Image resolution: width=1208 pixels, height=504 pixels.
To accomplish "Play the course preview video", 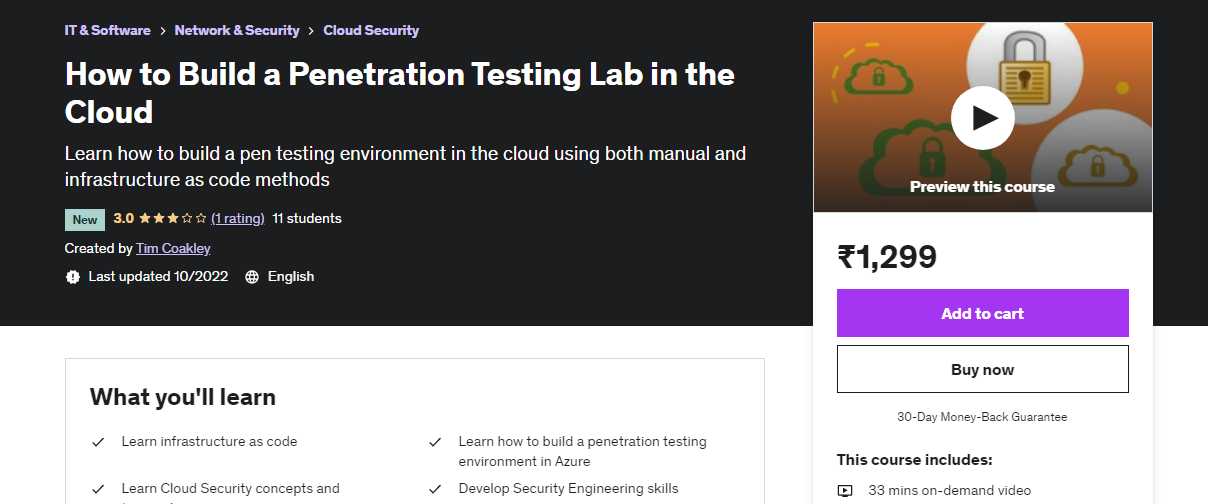I will pos(982,118).
